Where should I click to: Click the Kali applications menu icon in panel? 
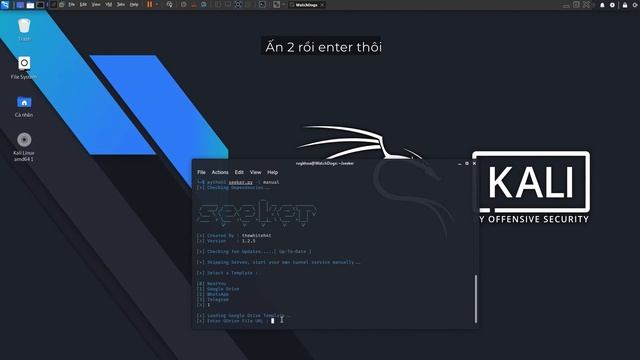5,4
